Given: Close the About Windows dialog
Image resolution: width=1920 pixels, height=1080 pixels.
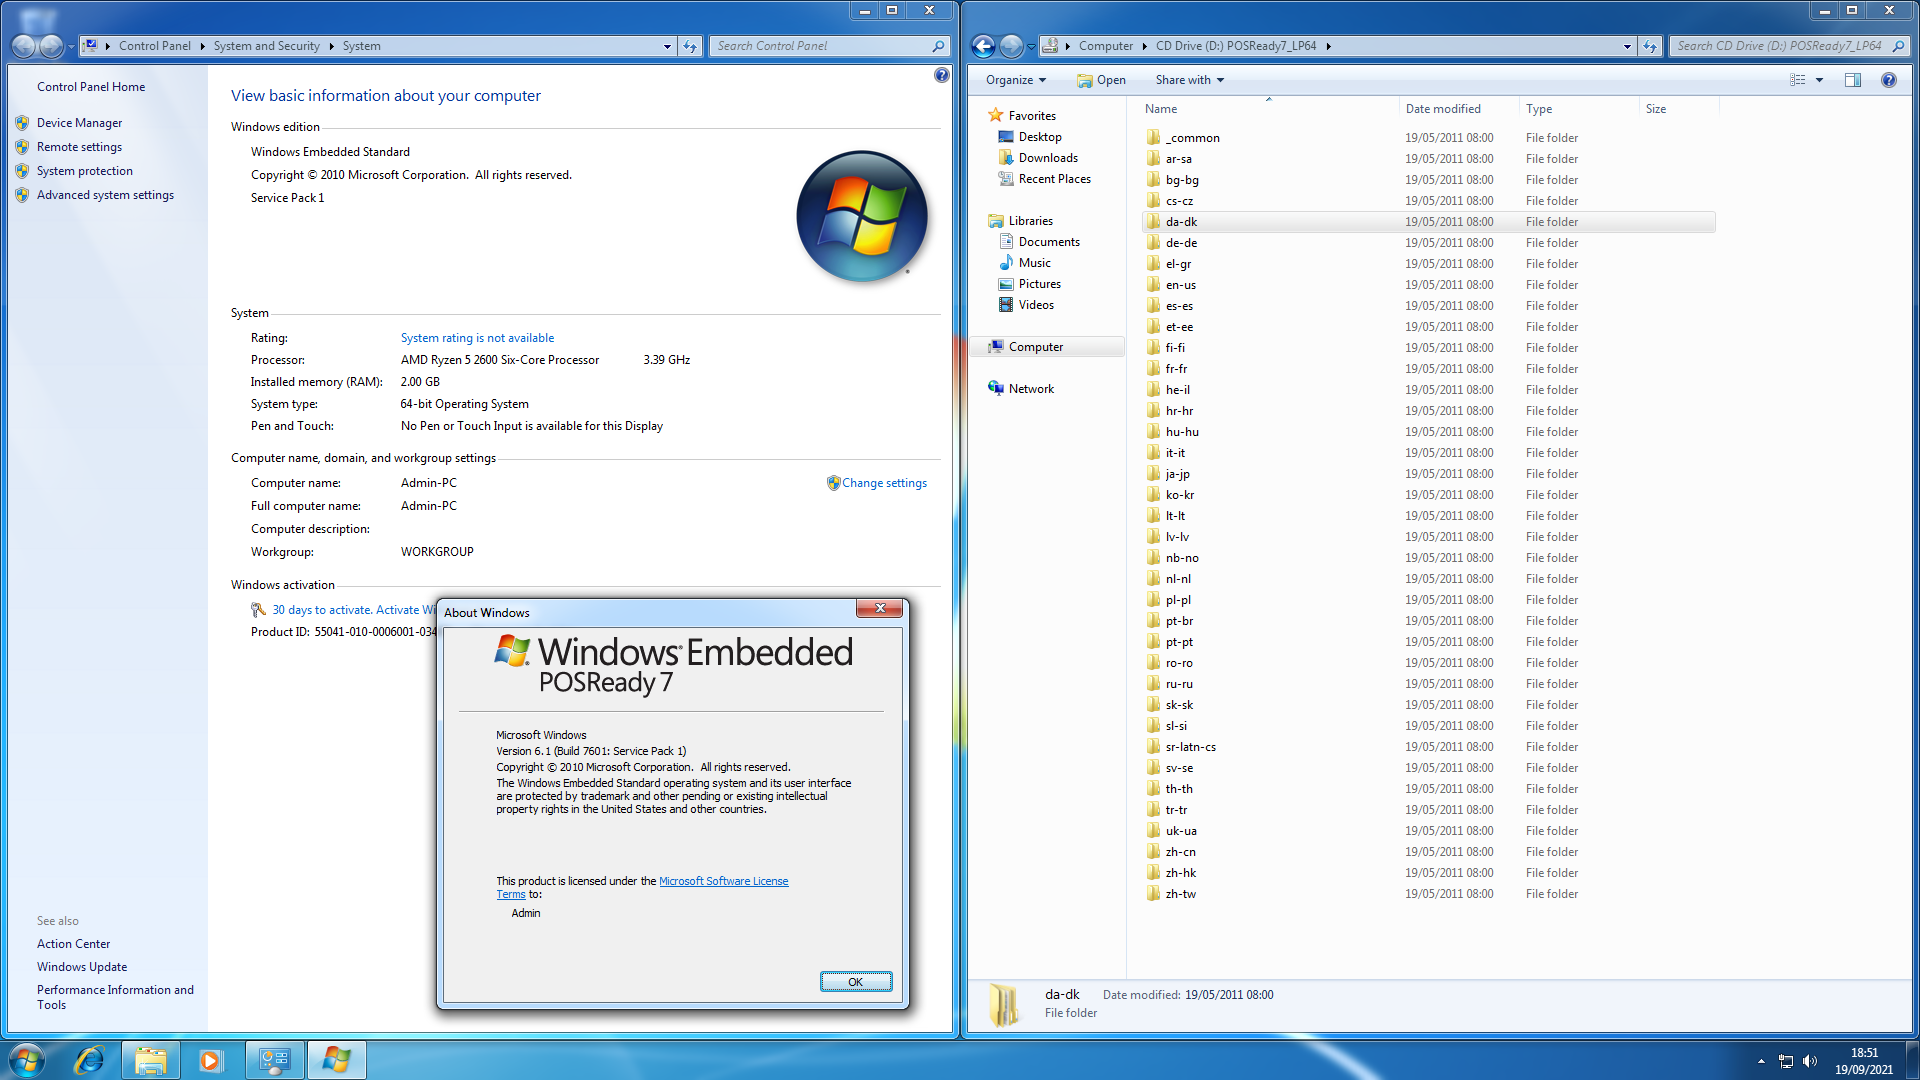Looking at the screenshot, I should (880, 608).
